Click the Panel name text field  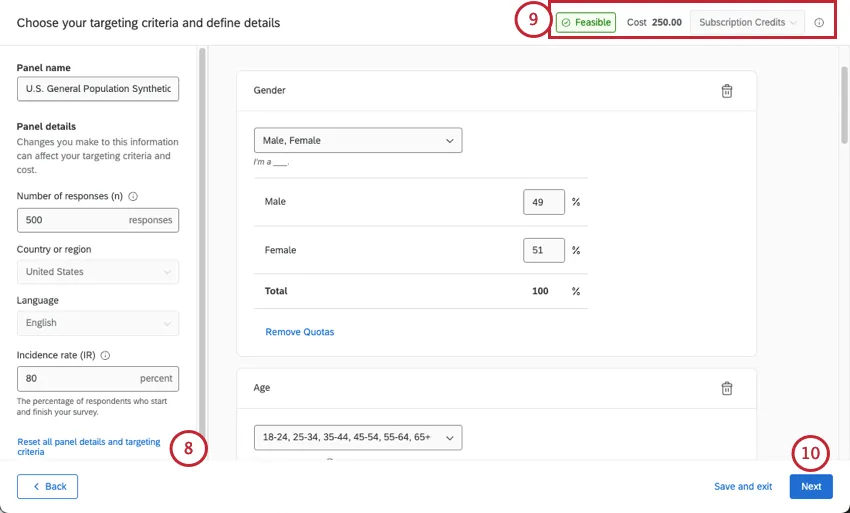click(x=98, y=89)
